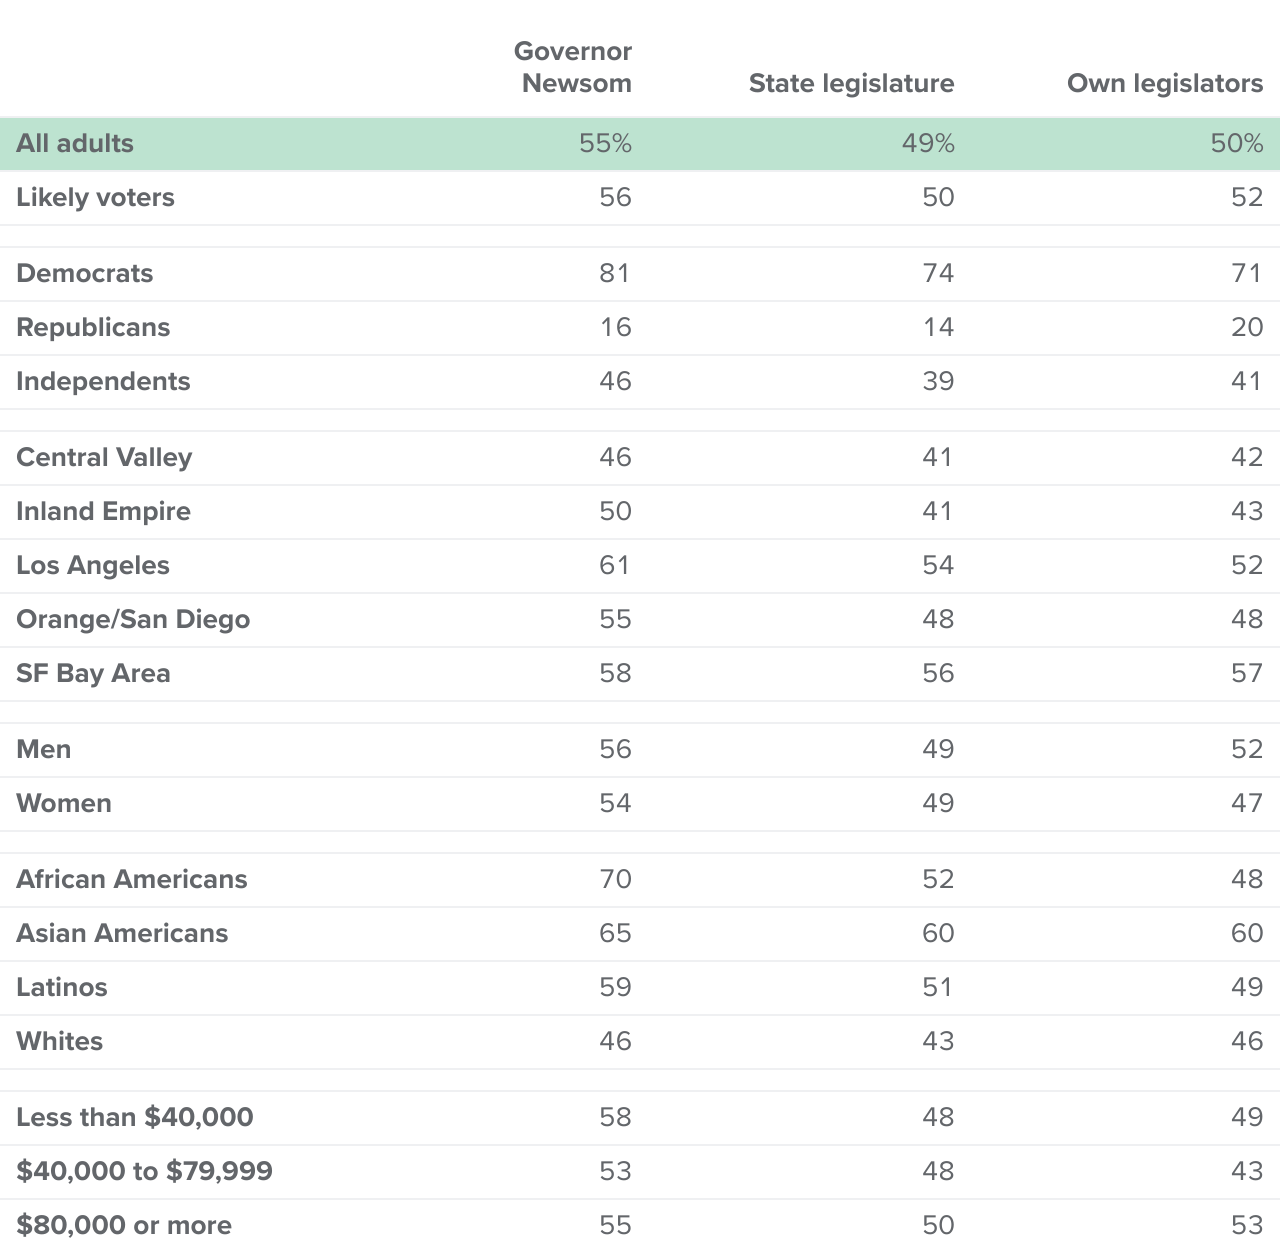Select the Latinos row label
Image resolution: width=1280 pixels, height=1252 pixels.
click(62, 987)
